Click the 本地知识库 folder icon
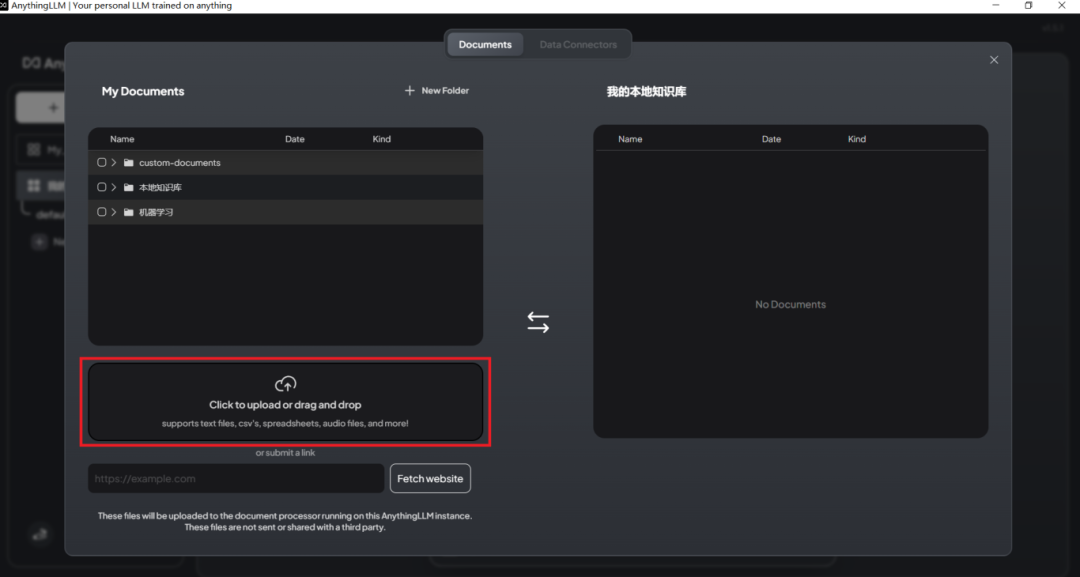Image resolution: width=1080 pixels, height=577 pixels. click(129, 187)
